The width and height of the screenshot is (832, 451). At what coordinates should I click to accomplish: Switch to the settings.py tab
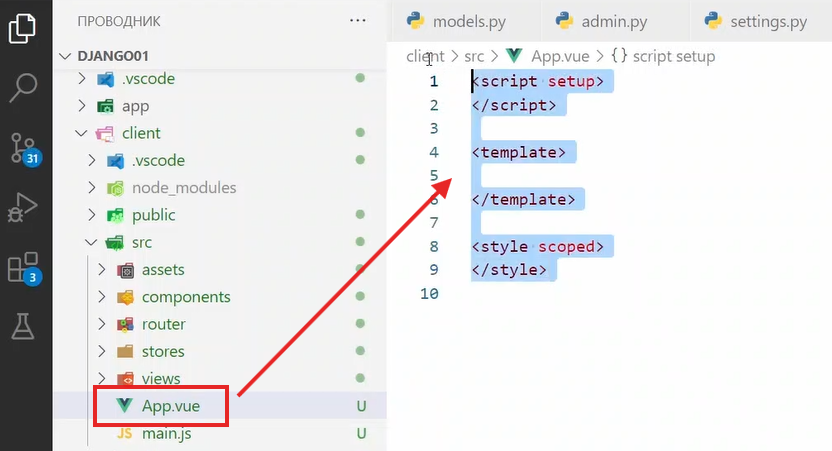pos(769,21)
